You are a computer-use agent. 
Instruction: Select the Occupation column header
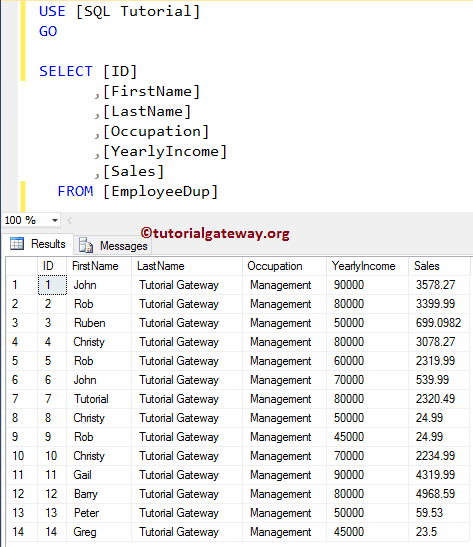284,266
